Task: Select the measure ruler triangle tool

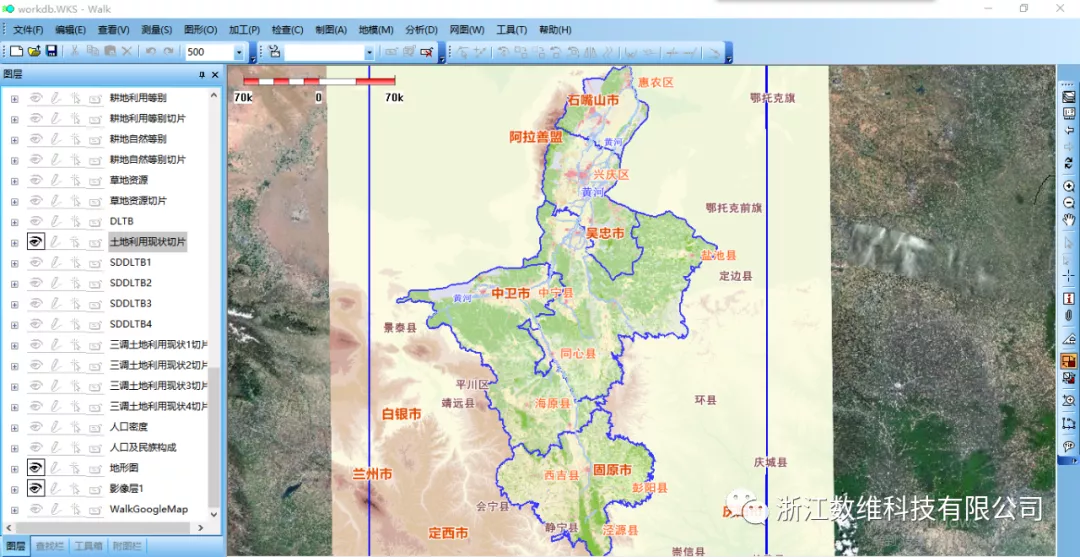Action: (x=1069, y=338)
